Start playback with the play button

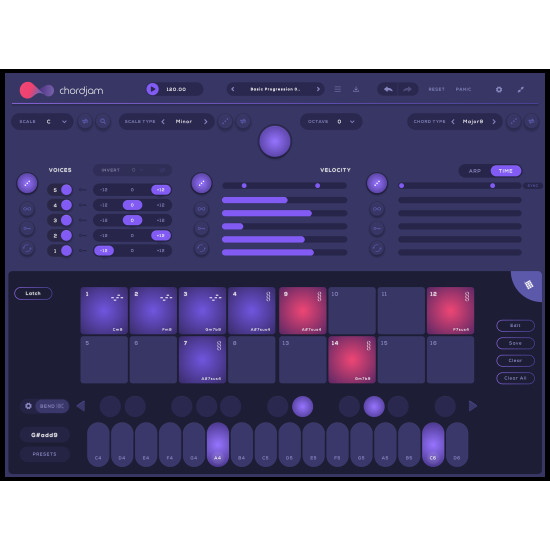click(x=152, y=89)
